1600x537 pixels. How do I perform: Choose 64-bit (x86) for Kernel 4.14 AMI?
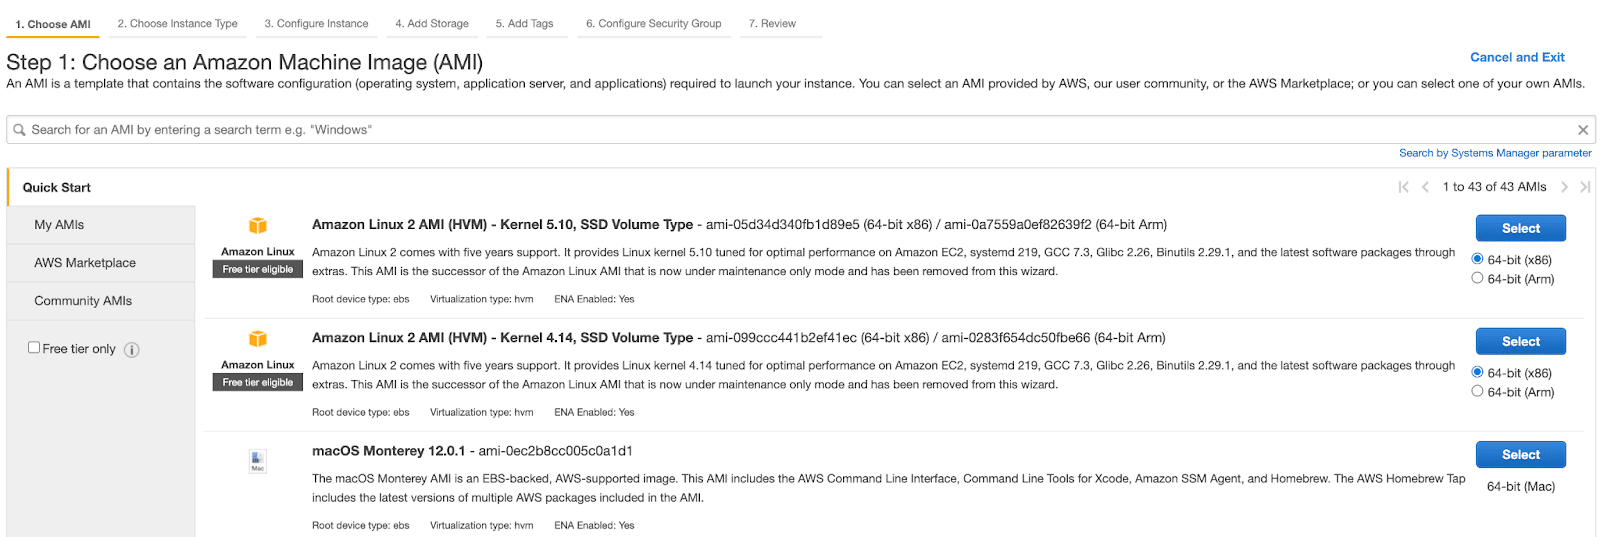(1477, 372)
